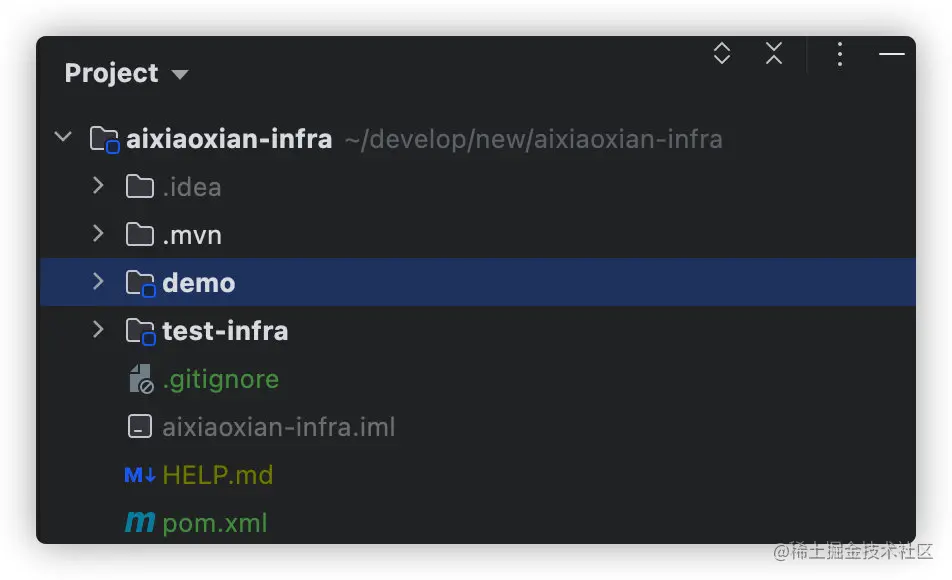Collapse the aixiaoxian-infra root node
Image resolution: width=952 pixels, height=580 pixels.
point(63,137)
